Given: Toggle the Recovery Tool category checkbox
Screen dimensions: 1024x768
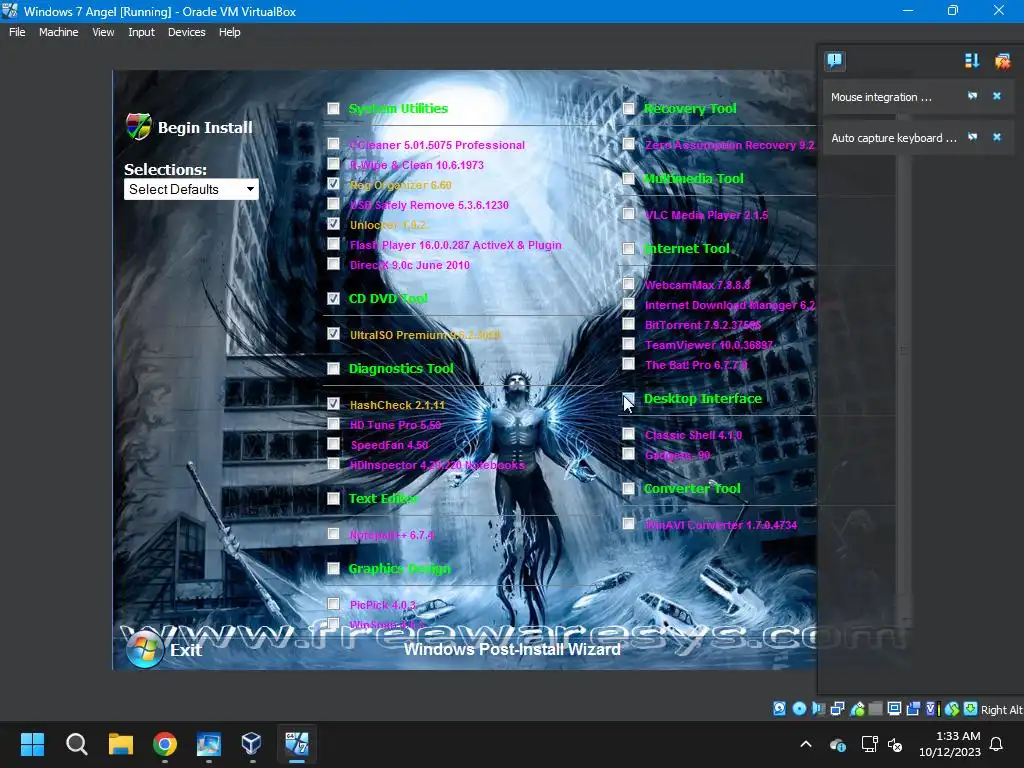Looking at the screenshot, I should click(628, 108).
